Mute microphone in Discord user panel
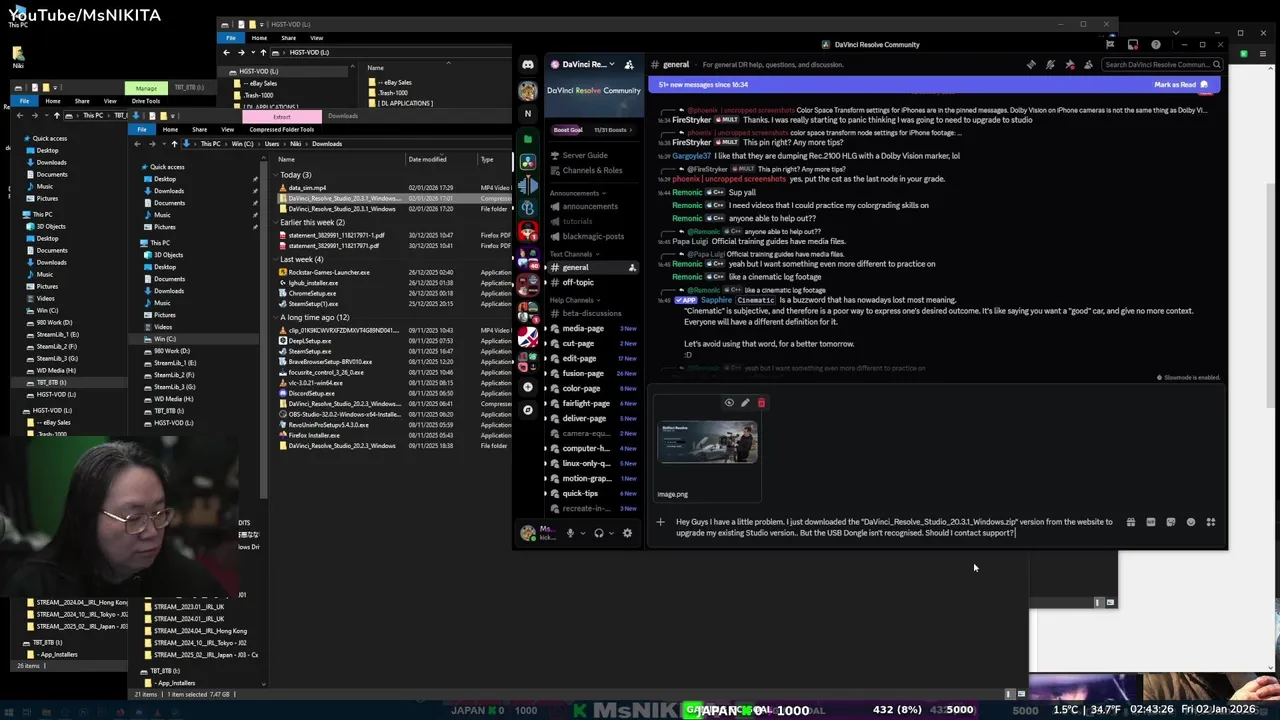Image resolution: width=1280 pixels, height=720 pixels. (x=570, y=533)
